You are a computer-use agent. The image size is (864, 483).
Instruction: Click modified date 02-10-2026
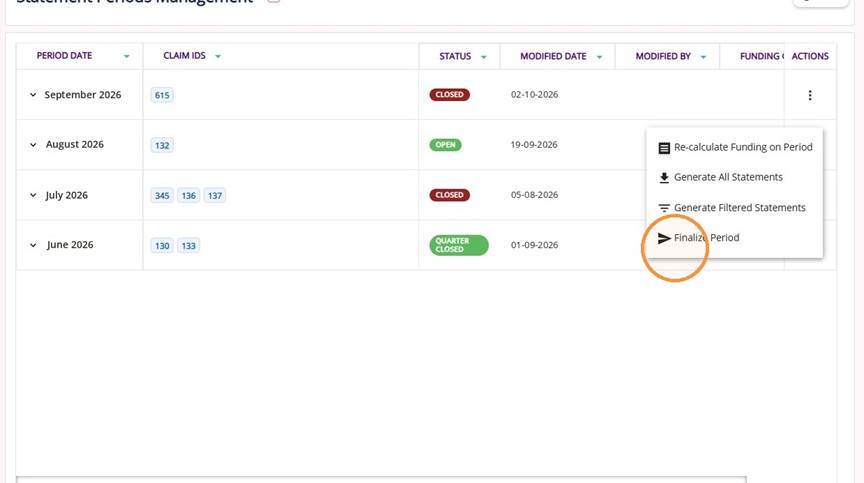(534, 95)
